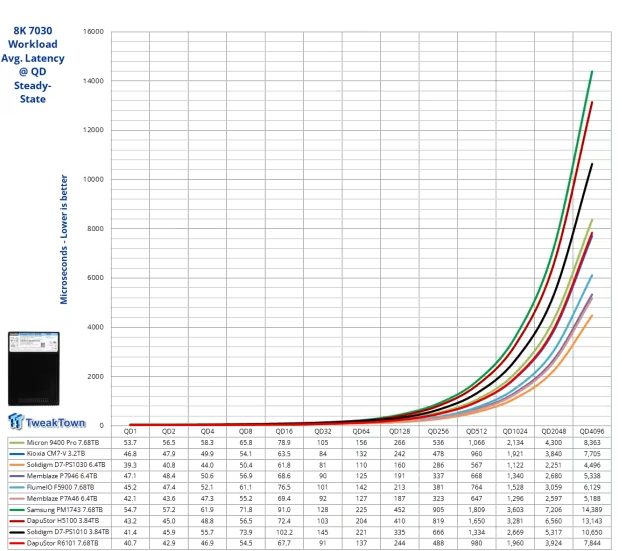The image size is (622, 551).
Task: Click Kioxia CM7-V's QD2048 value 3,840
Action: click(553, 454)
